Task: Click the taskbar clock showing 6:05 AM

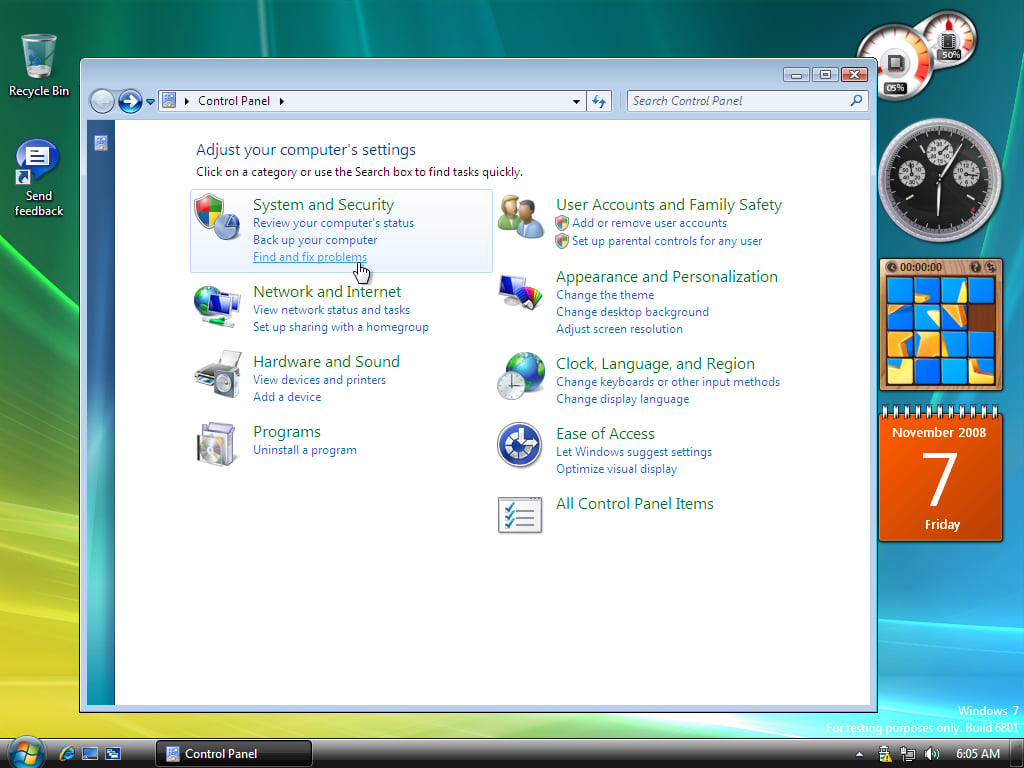Action: point(978,754)
